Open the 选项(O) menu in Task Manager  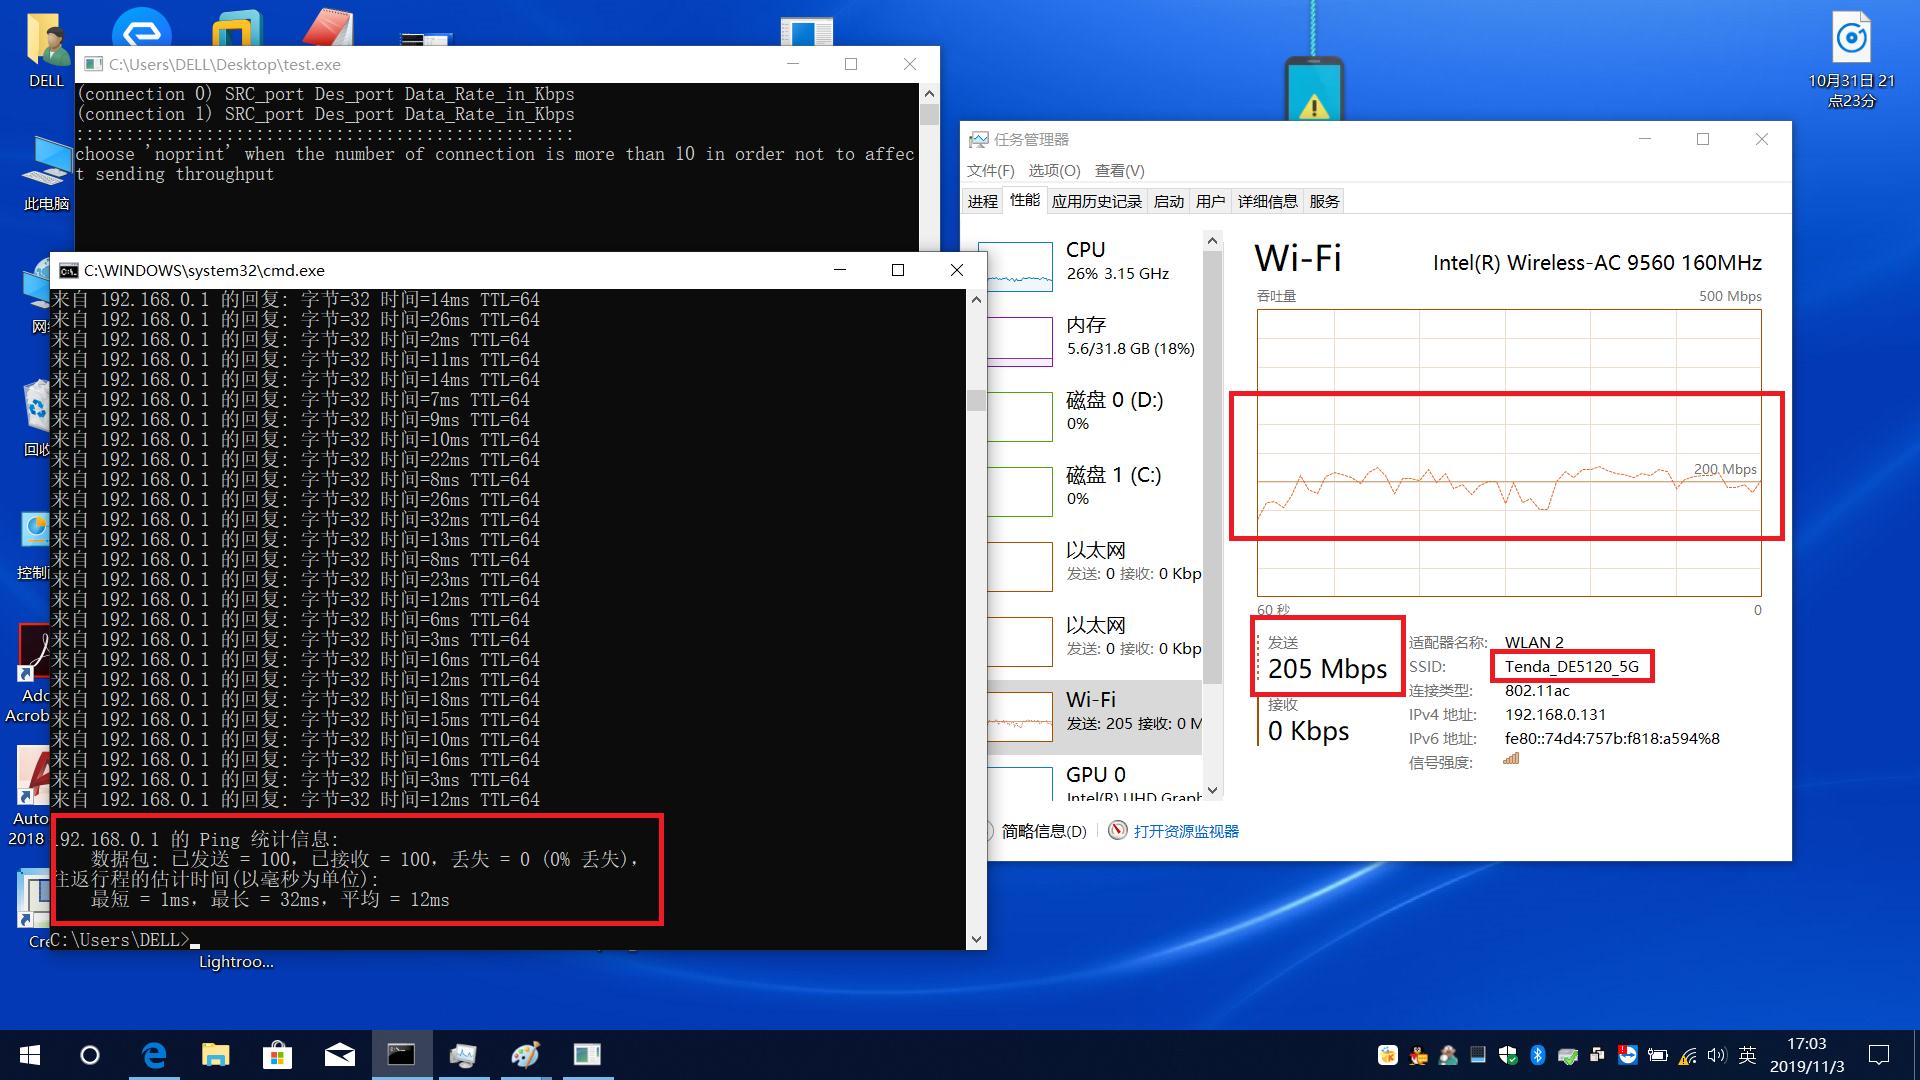(x=1054, y=171)
